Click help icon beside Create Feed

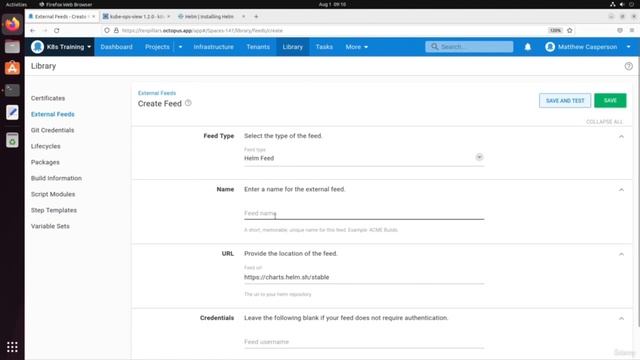coord(188,103)
